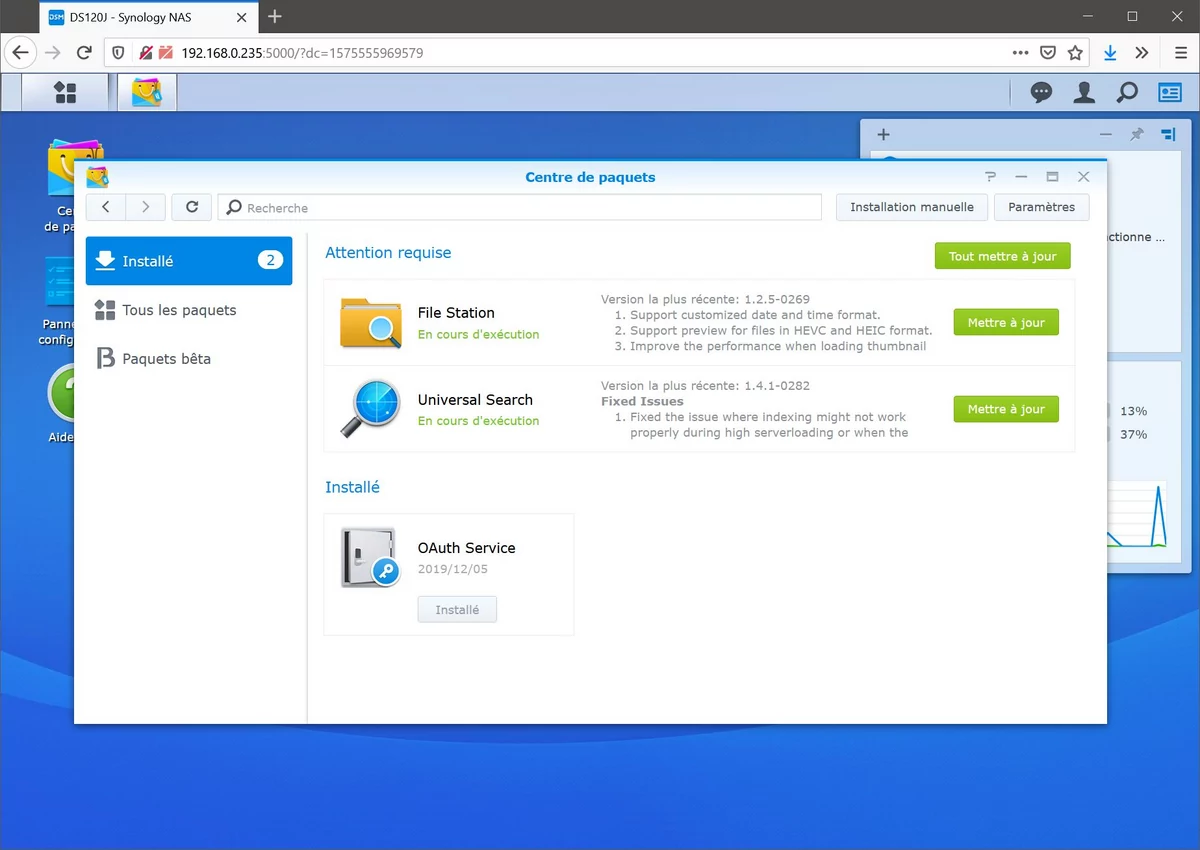
Task: Click the Universal Search magnifier icon
Action: 370,408
